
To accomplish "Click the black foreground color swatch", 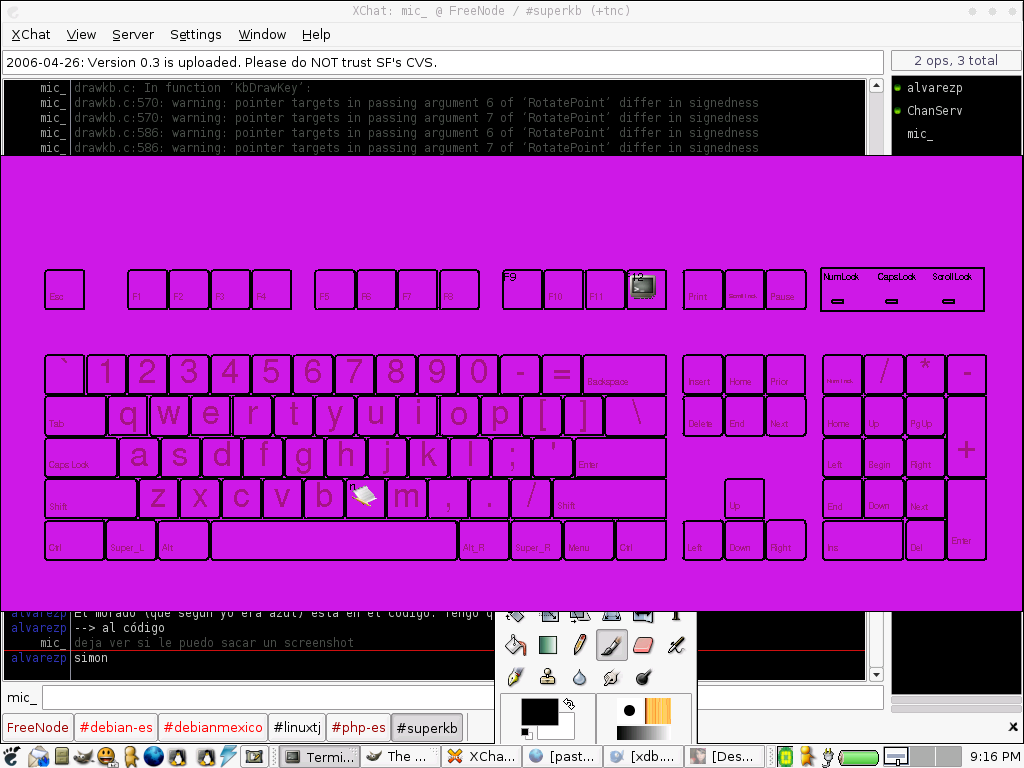I will click(538, 712).
